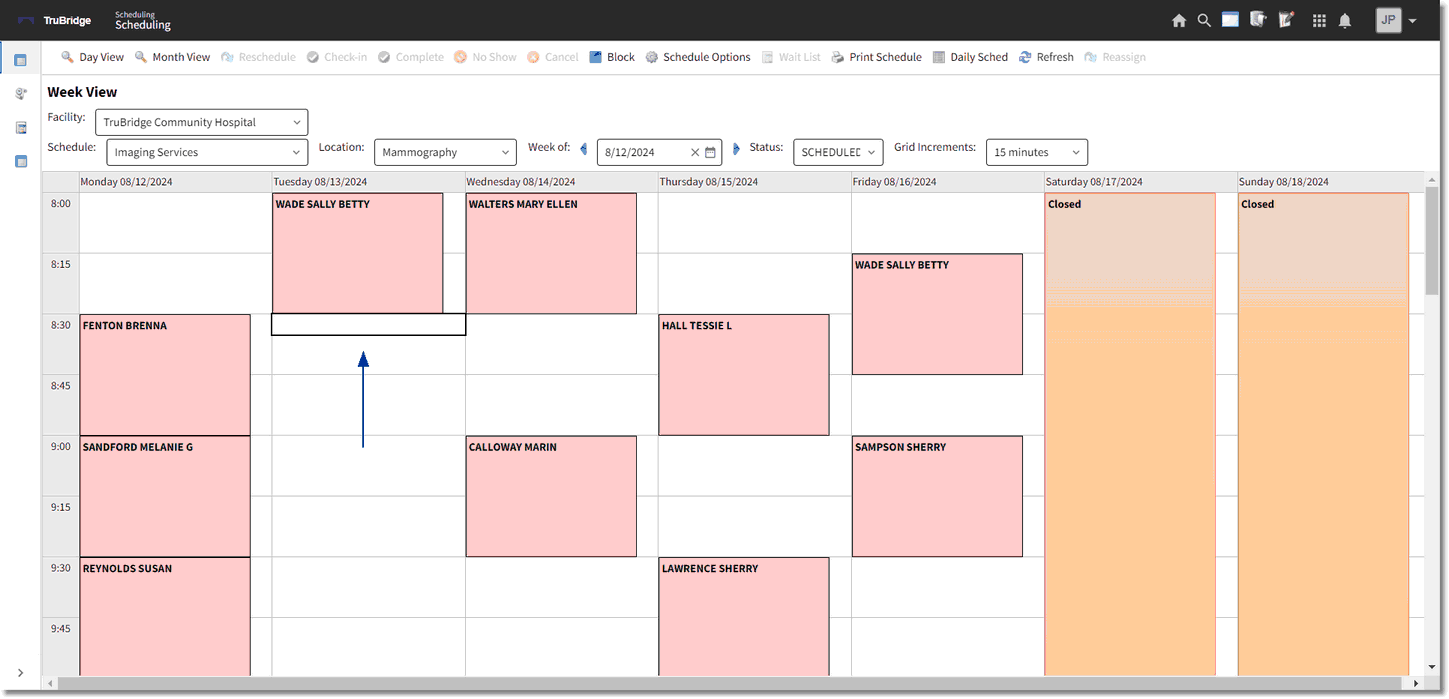Click the Reschedule toolbar item
1449x699 pixels.
tap(258, 57)
